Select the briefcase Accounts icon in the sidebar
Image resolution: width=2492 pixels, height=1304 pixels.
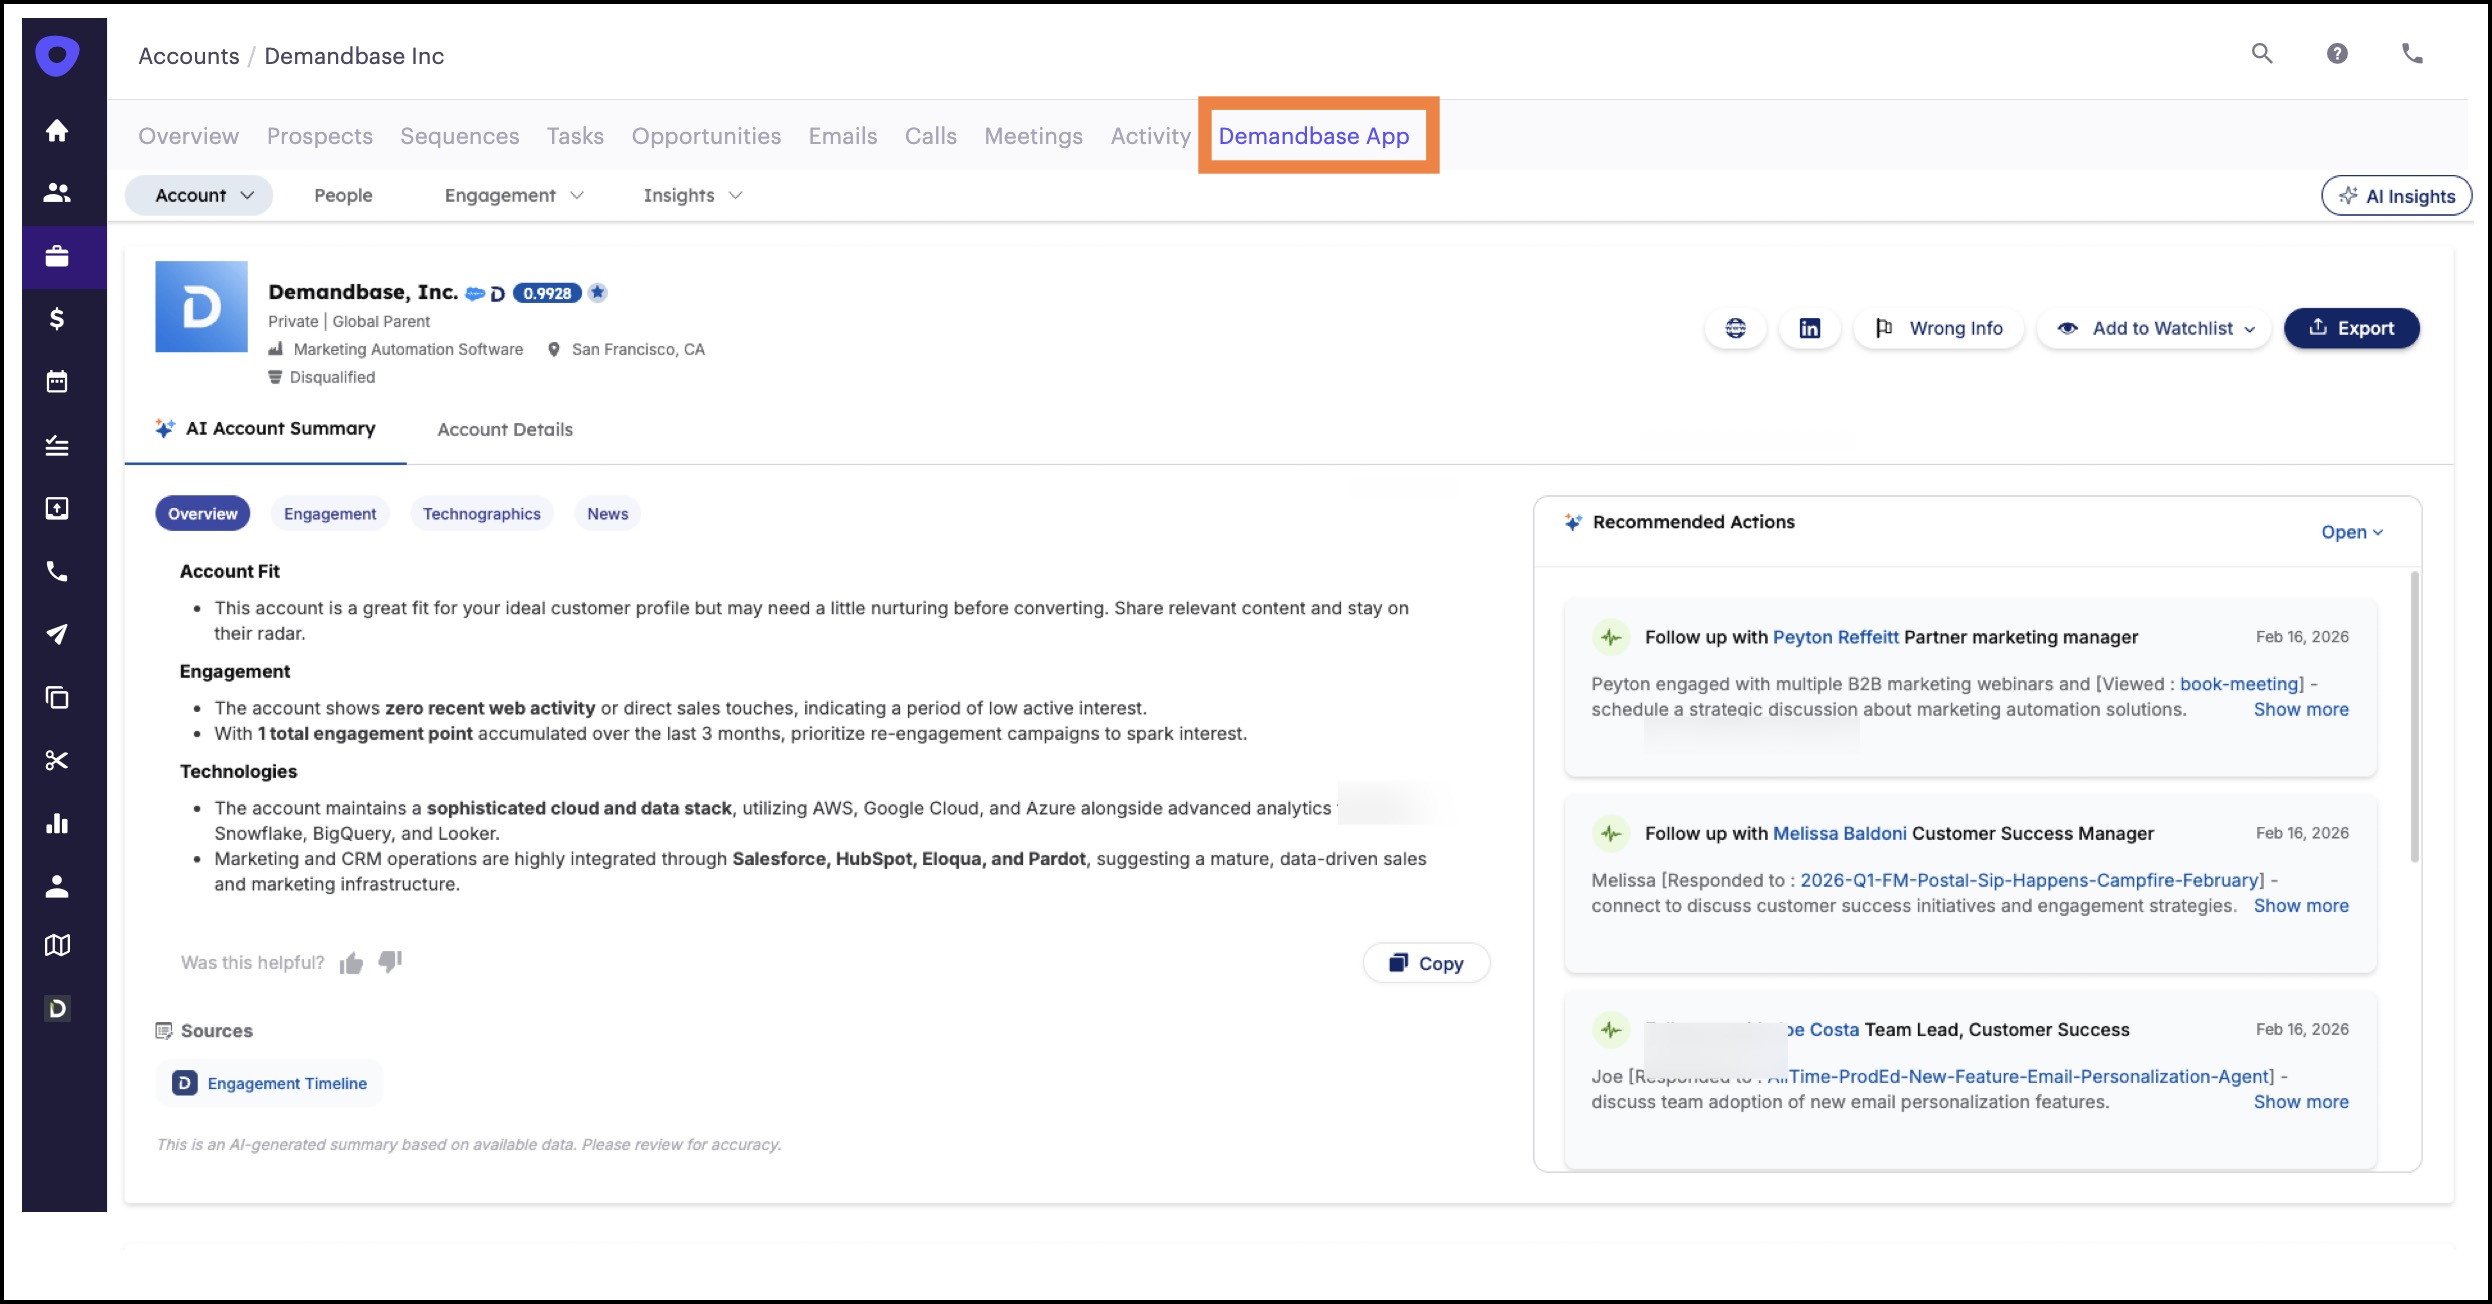click(57, 256)
